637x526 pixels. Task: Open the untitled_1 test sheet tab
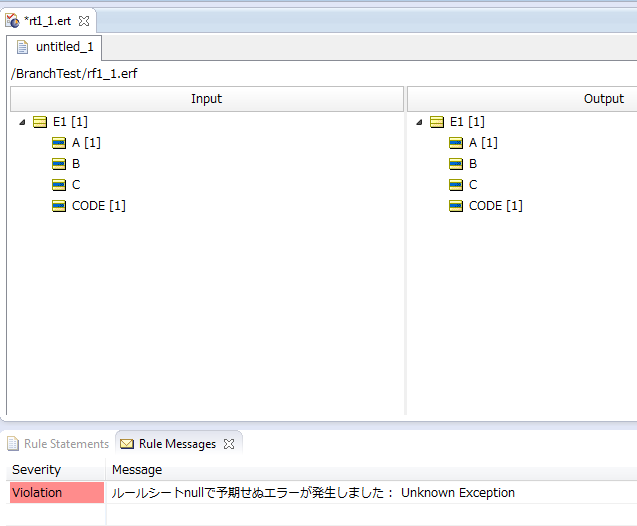tap(55, 47)
